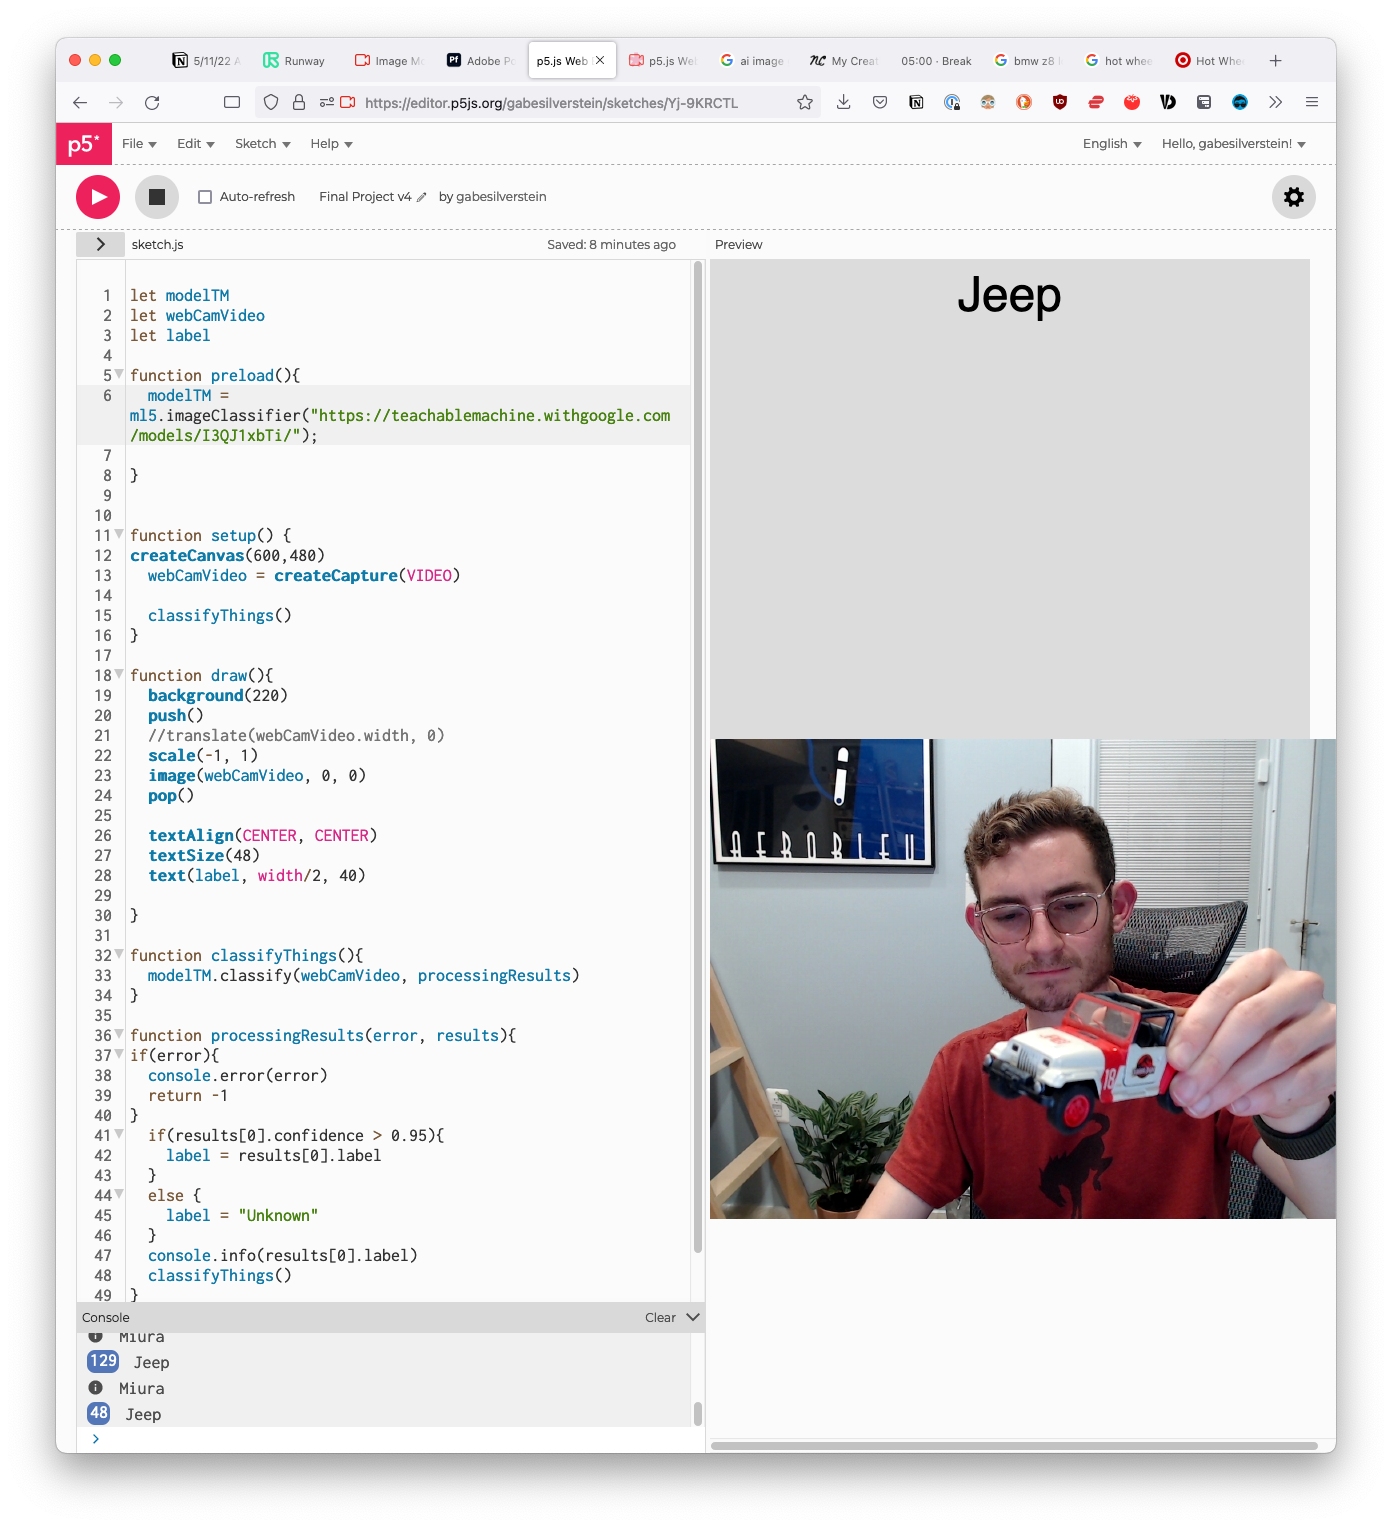
Task: Click the site permissions icon in the address bar
Action: [326, 102]
